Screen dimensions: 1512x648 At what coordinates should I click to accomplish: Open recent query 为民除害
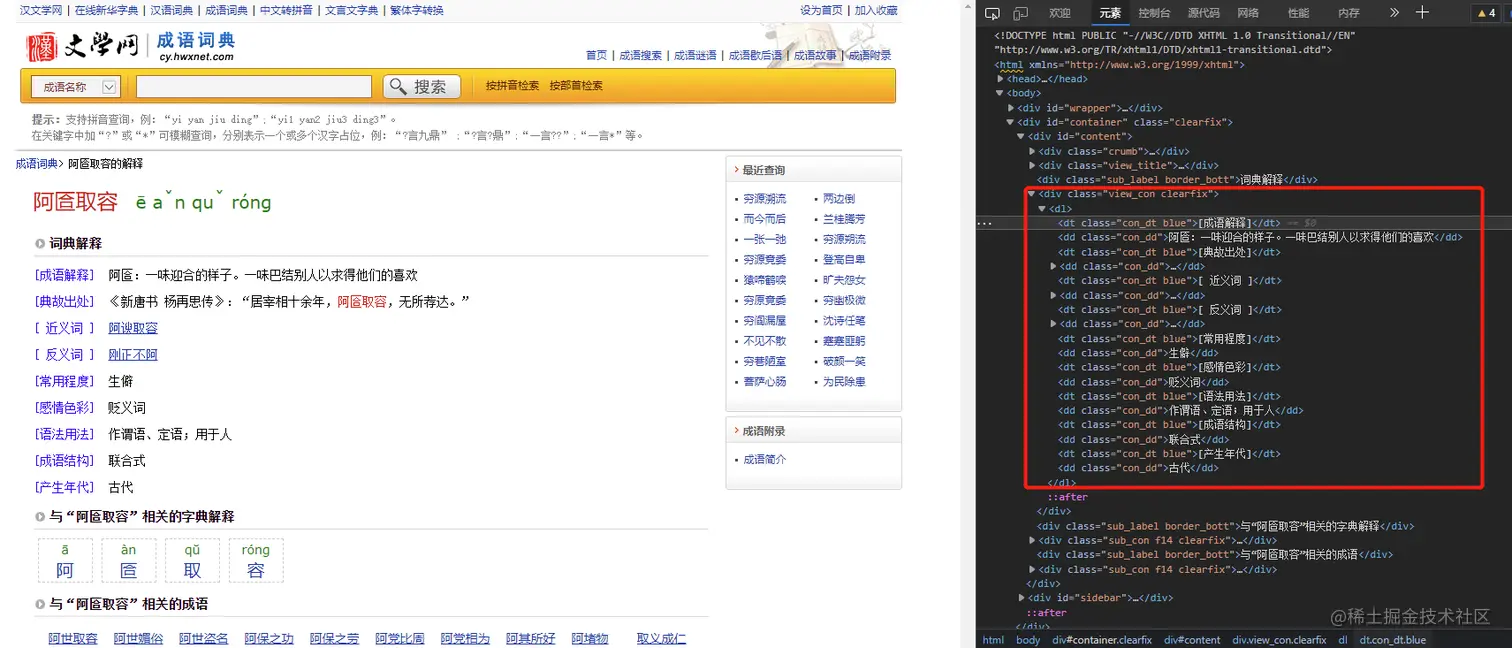click(844, 382)
